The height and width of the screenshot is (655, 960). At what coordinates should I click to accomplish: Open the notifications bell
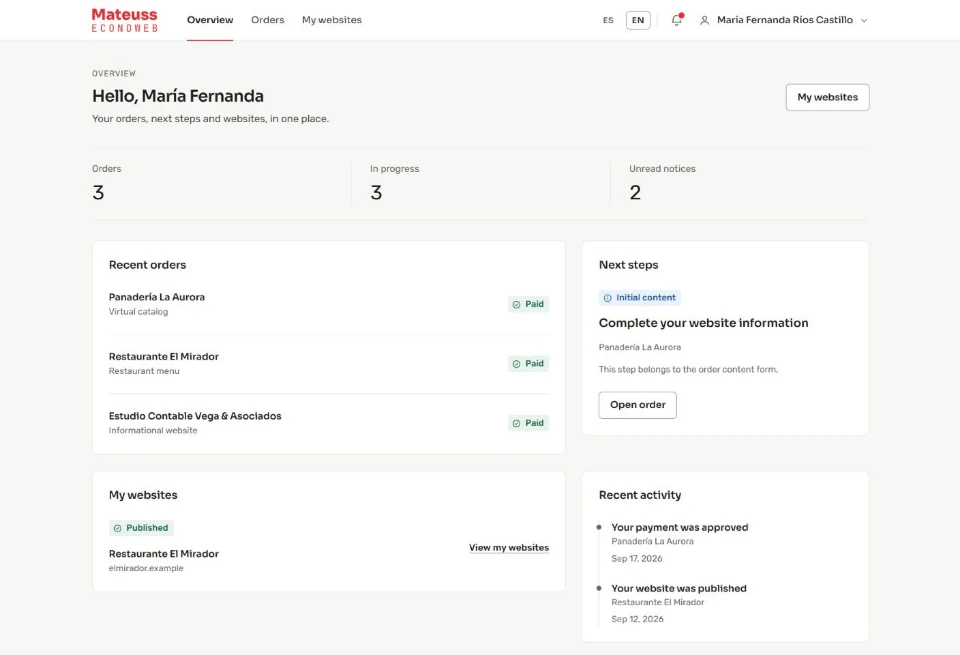[x=677, y=20]
